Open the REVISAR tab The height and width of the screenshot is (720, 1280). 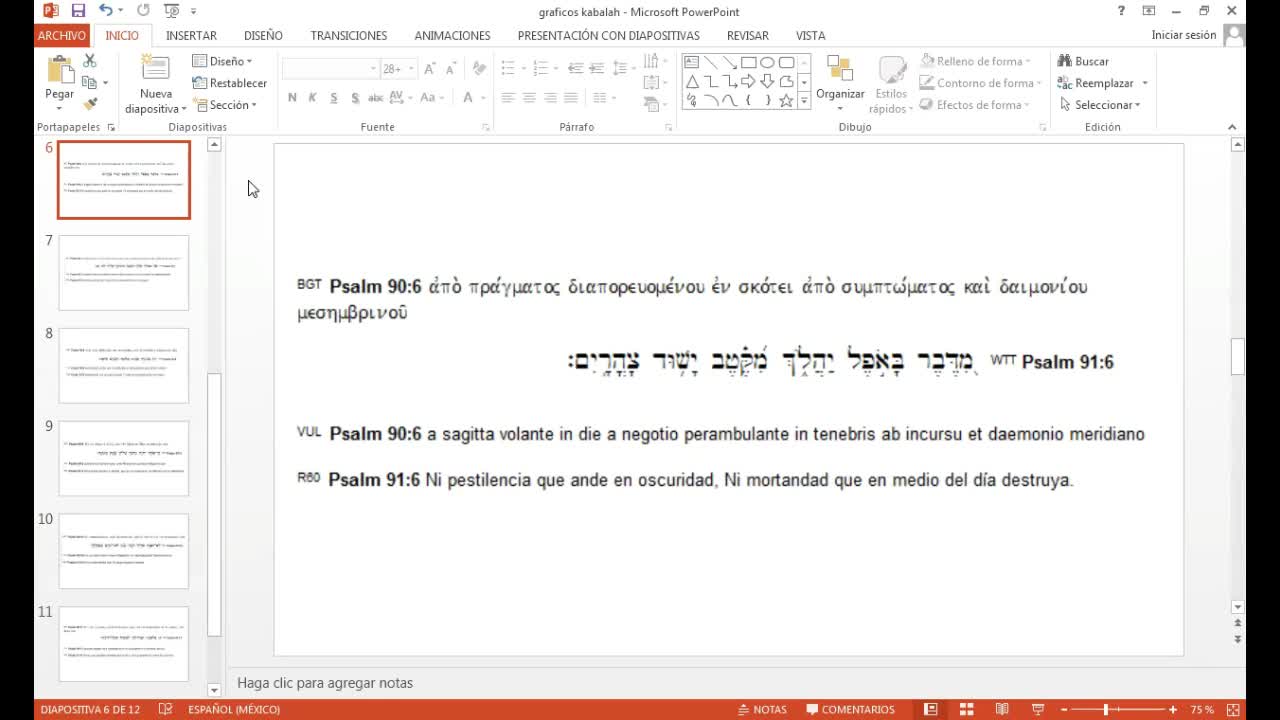point(748,35)
